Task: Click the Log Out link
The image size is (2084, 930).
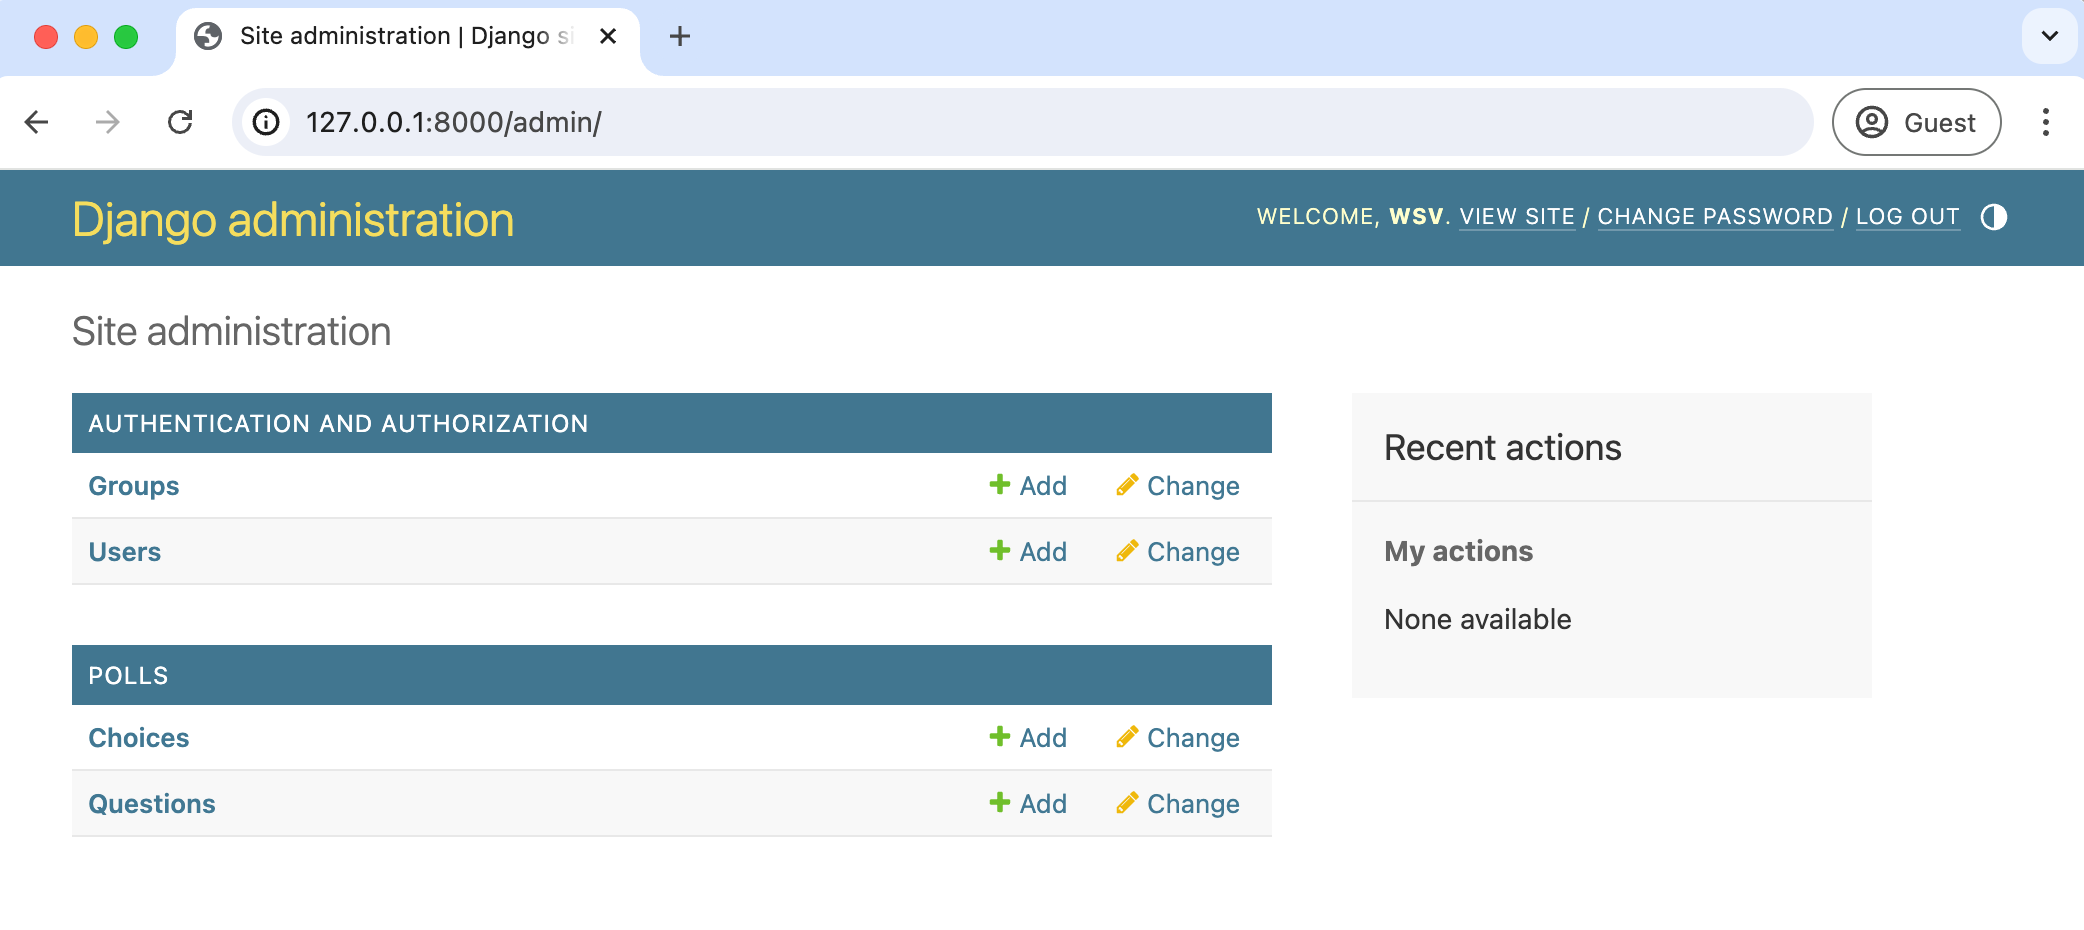Action: [x=1907, y=217]
